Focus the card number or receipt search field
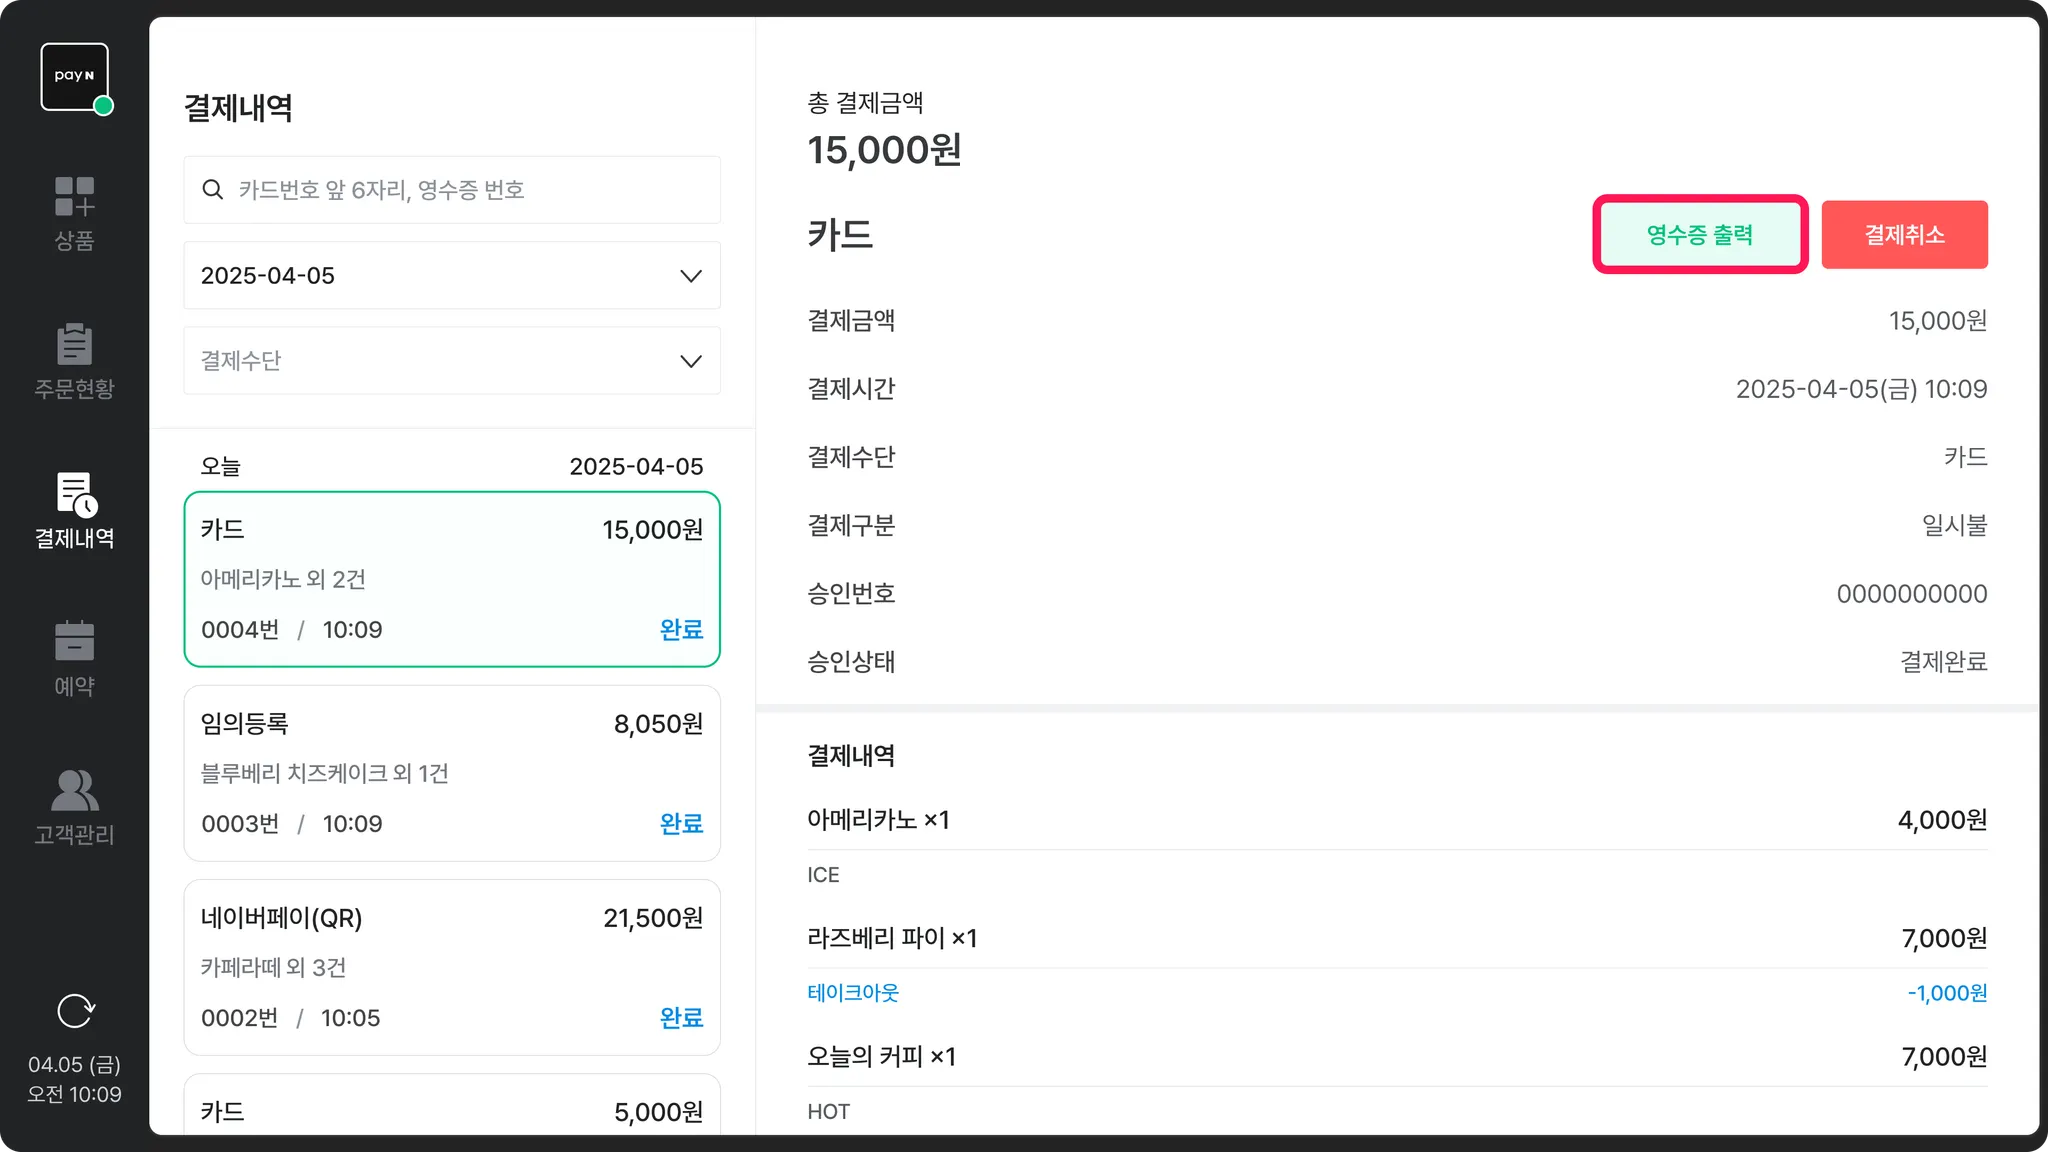The image size is (2048, 1152). pyautogui.click(x=470, y=190)
